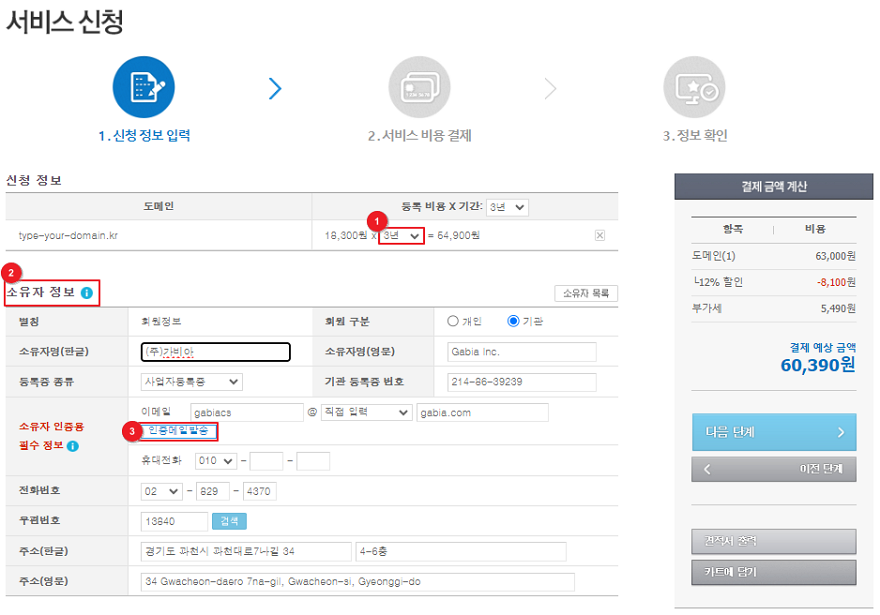880x615 pixels.
Task: Click the 카트에 담기 button
Action: click(773, 572)
